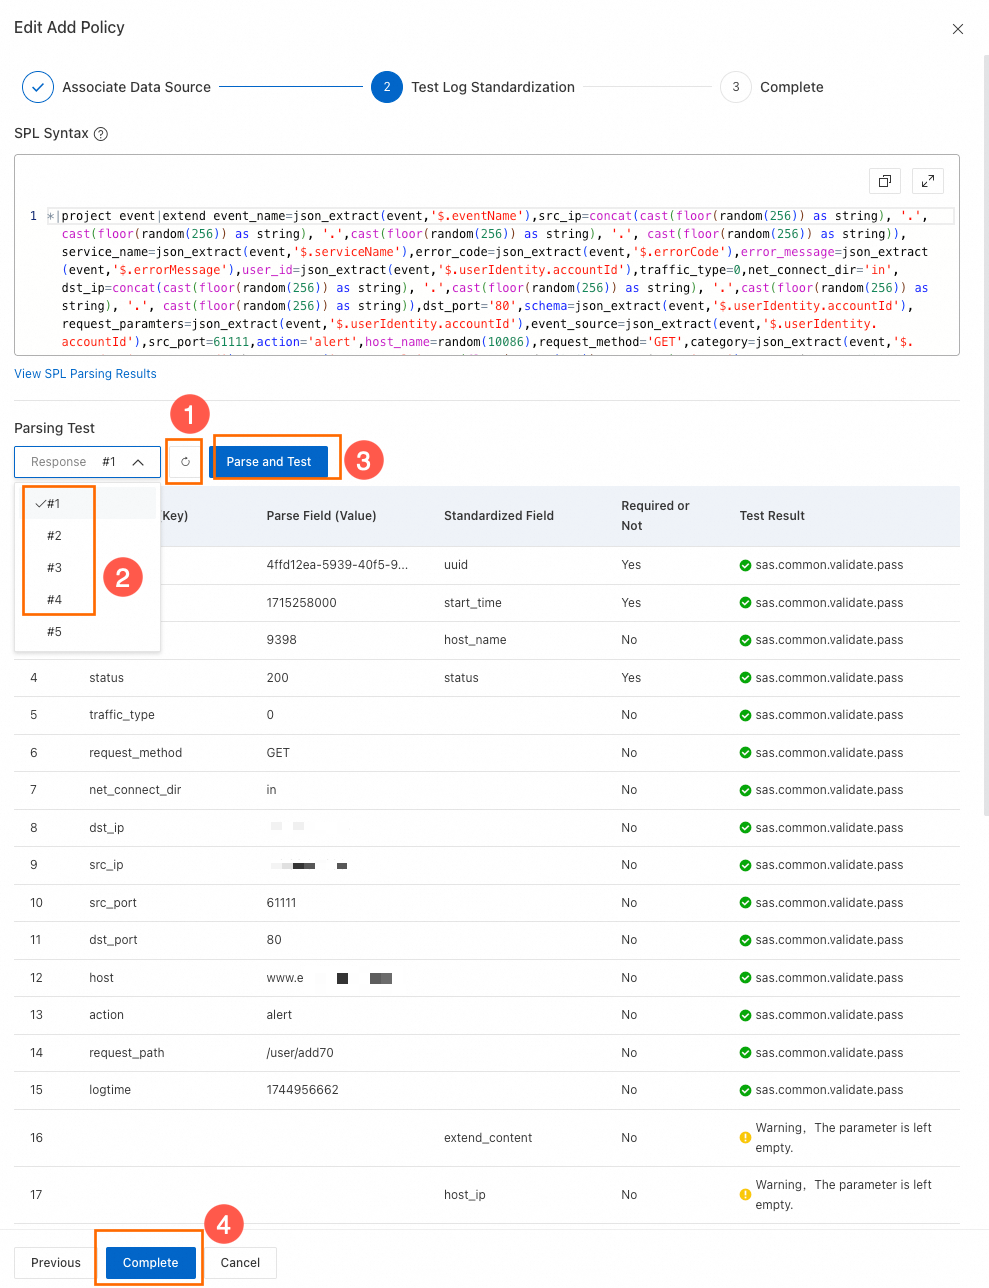Open View SPL Parsing Results link

(85, 374)
